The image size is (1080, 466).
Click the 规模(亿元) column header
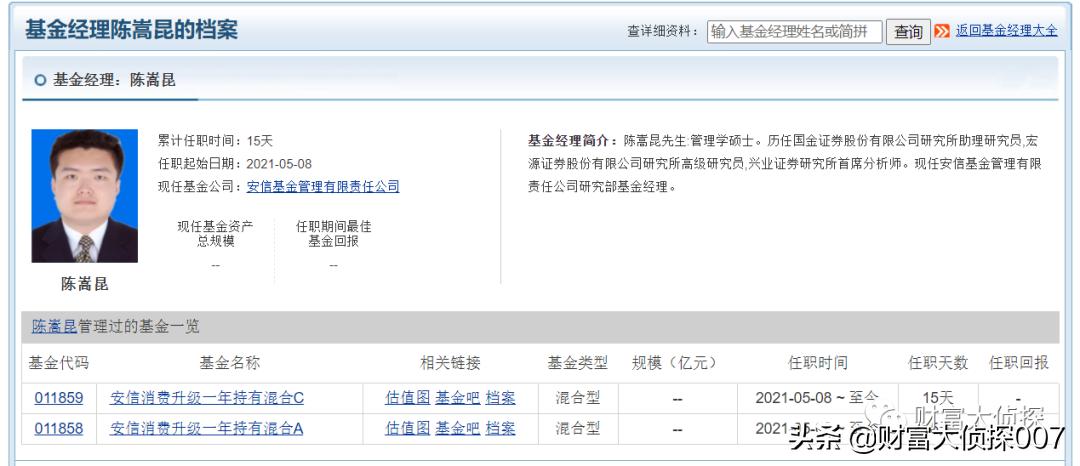click(x=677, y=363)
